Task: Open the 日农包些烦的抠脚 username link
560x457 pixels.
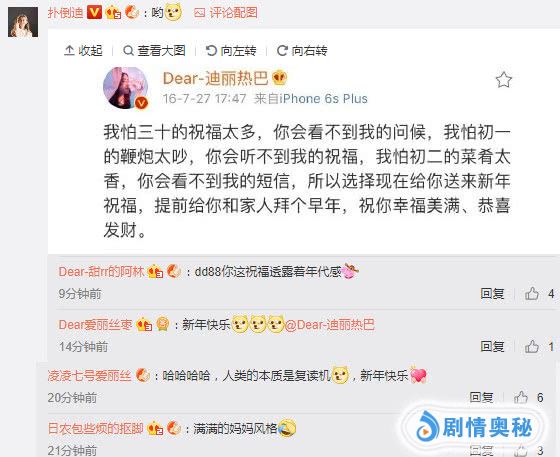Action: pyautogui.click(x=95, y=428)
